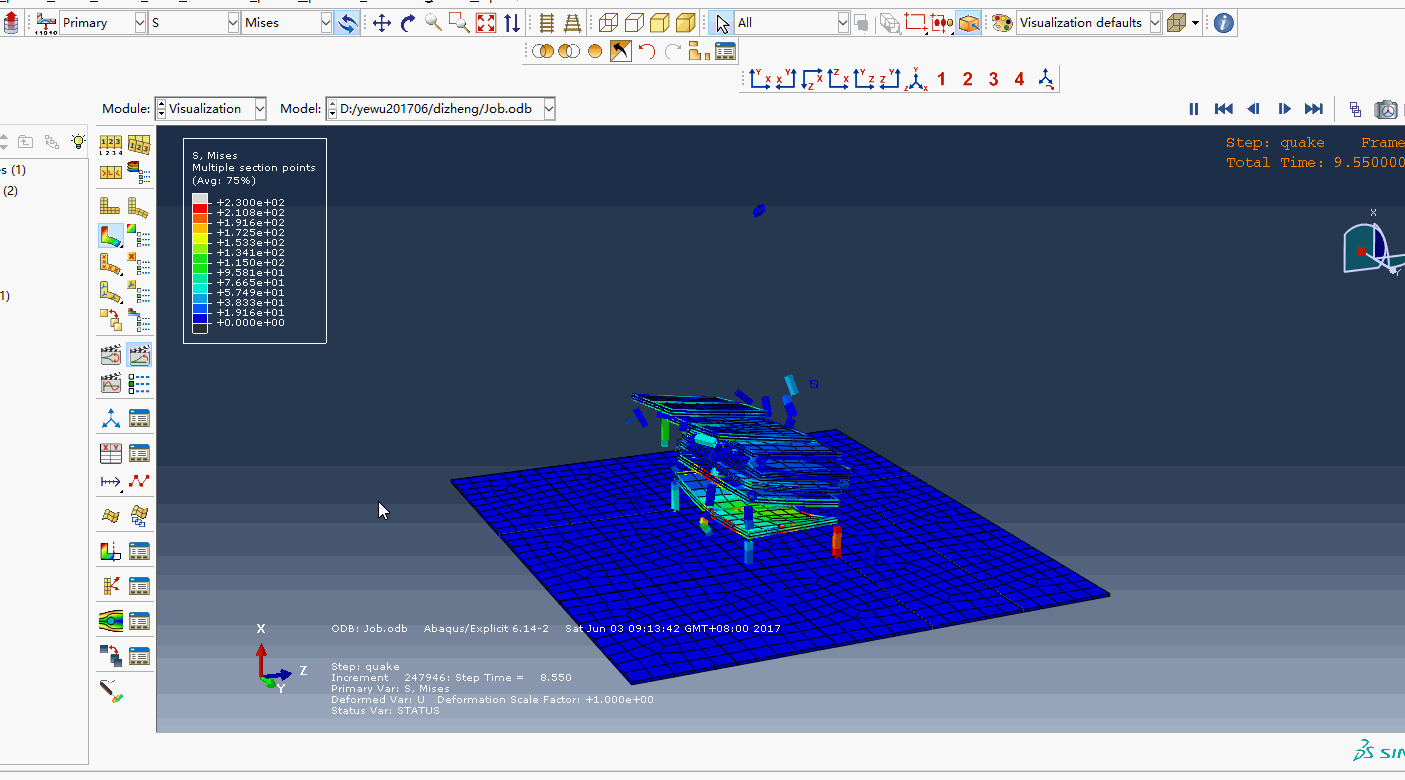The height and width of the screenshot is (780, 1405).
Task: Enable the shaded render style
Action: pos(685,23)
